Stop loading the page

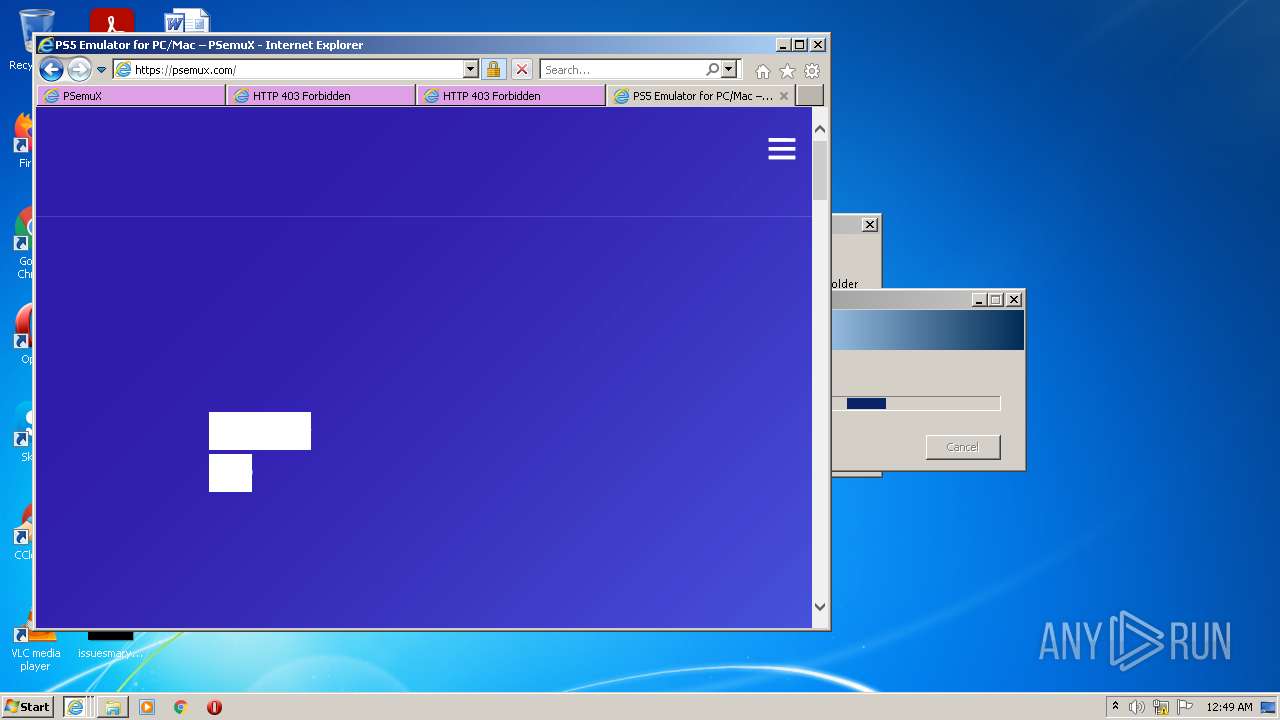coord(521,70)
